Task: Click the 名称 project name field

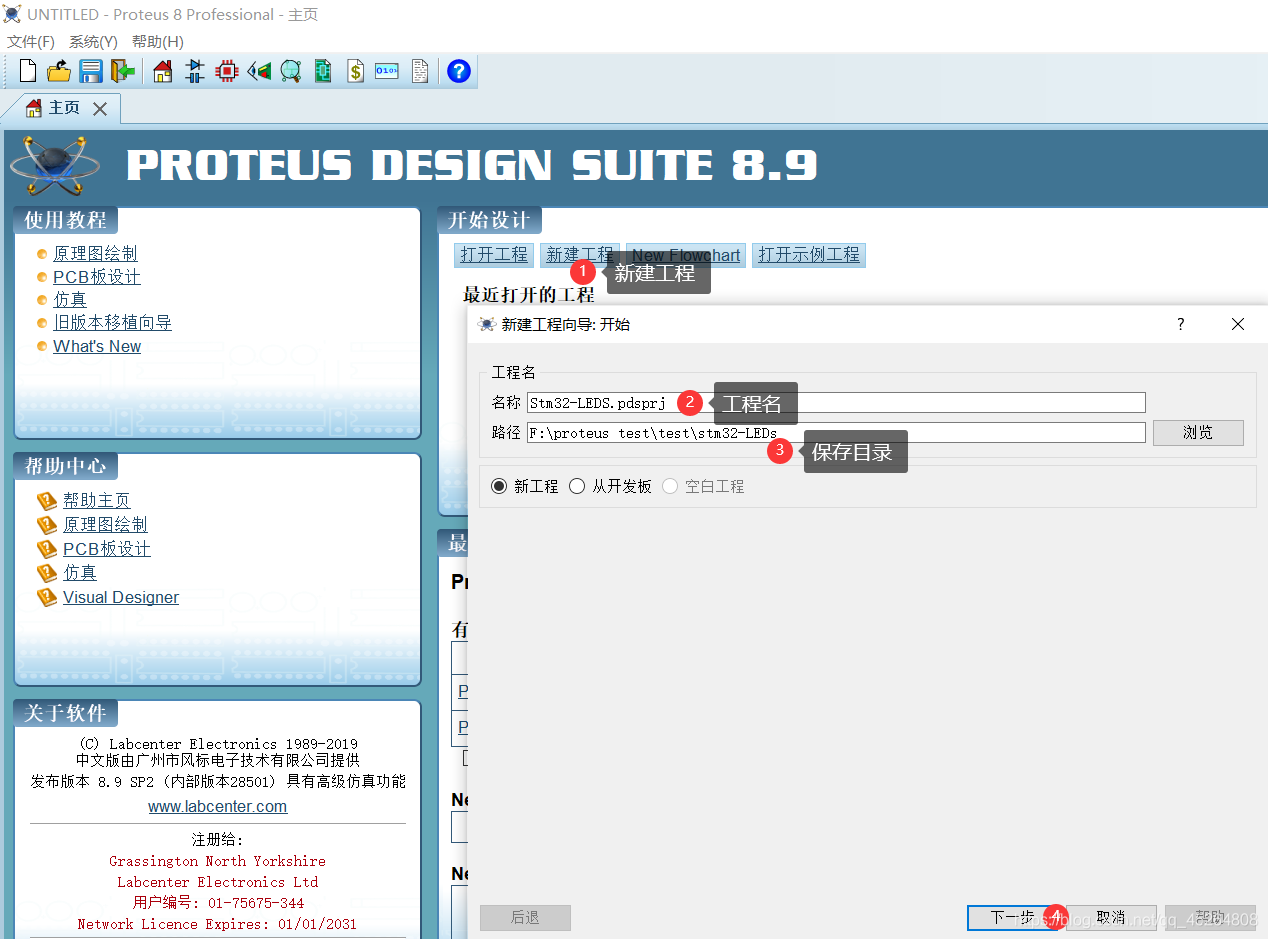Action: click(836, 402)
